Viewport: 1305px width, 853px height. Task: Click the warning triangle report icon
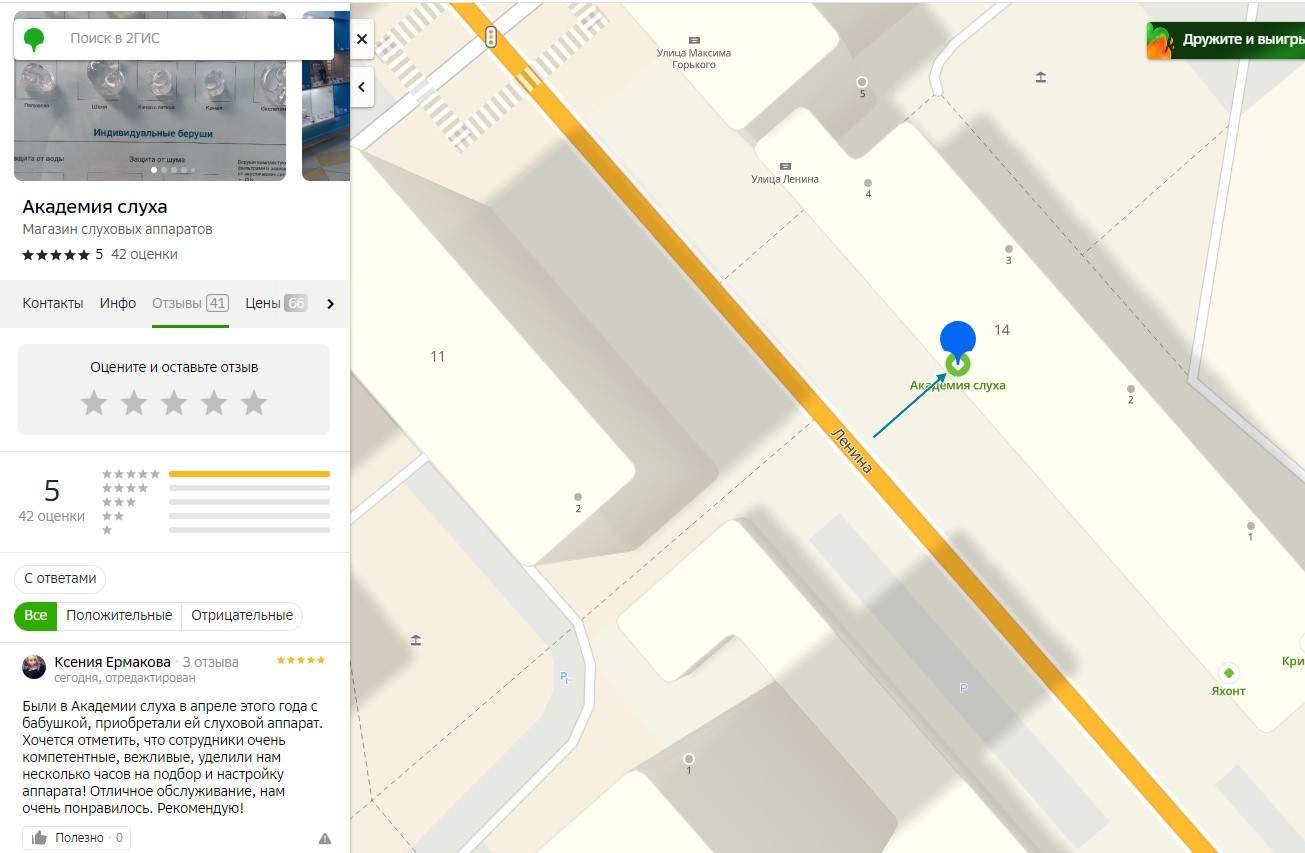[x=324, y=838]
